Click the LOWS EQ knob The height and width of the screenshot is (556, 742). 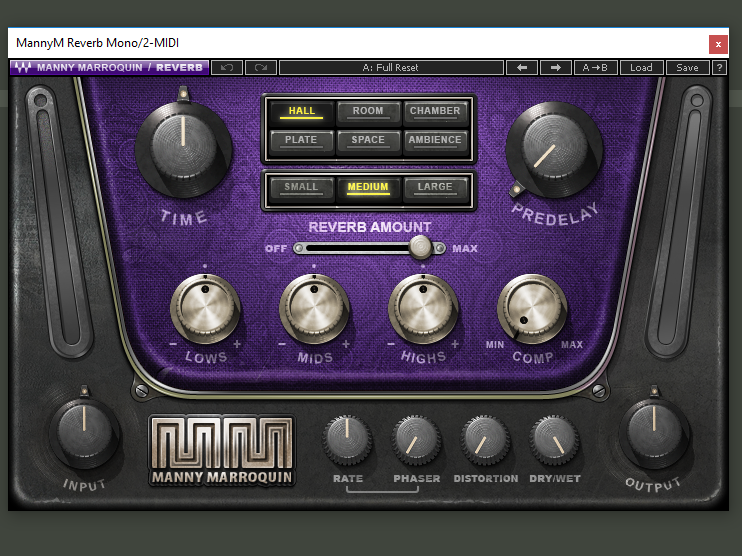[205, 308]
